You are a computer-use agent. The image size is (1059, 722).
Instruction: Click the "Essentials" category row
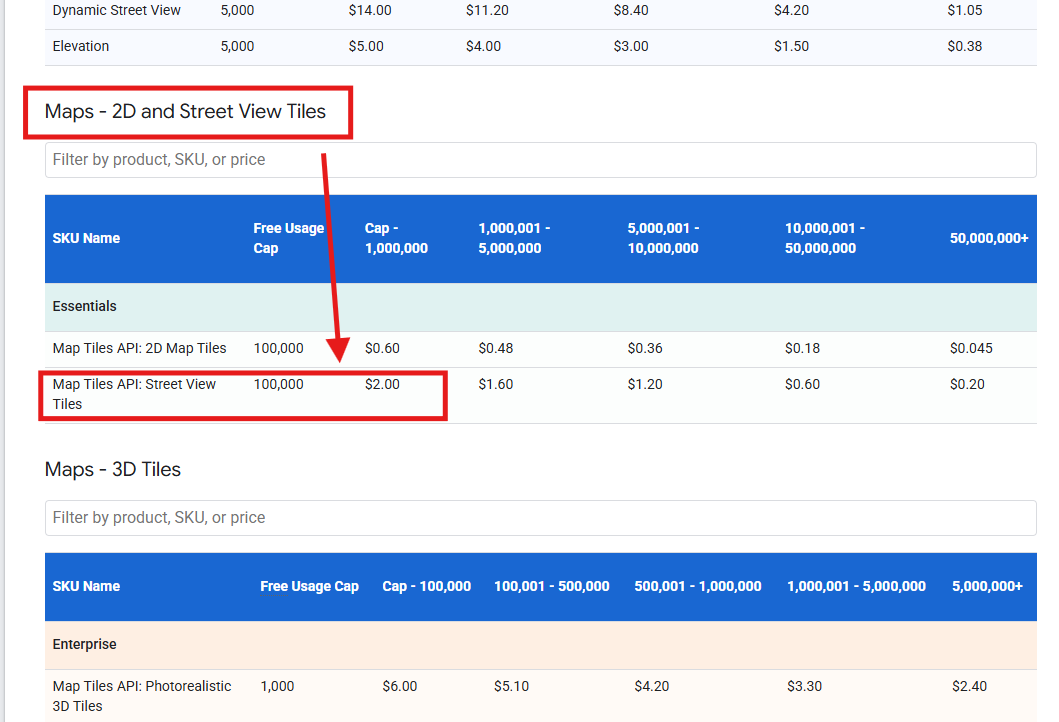coord(540,307)
